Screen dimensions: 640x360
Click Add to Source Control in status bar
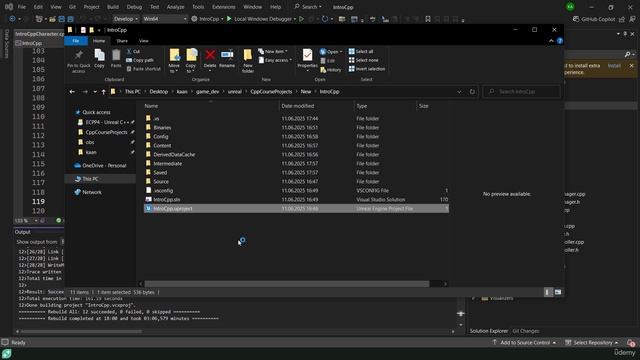[524, 342]
